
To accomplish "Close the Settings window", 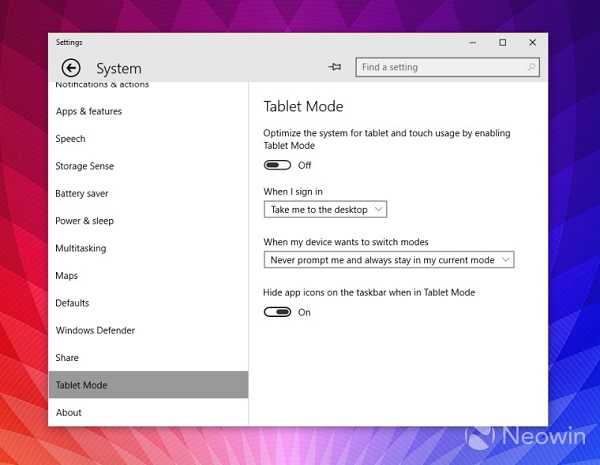I will (x=532, y=42).
